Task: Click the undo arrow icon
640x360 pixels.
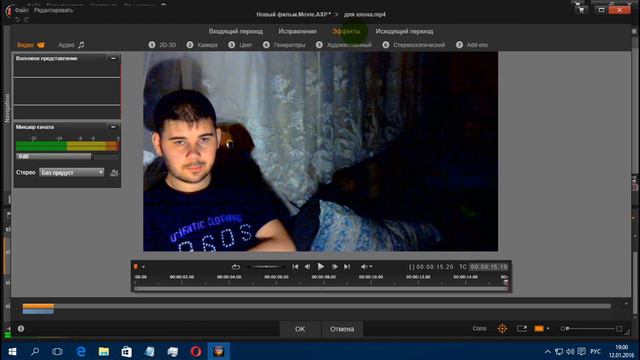Action: 18,19
